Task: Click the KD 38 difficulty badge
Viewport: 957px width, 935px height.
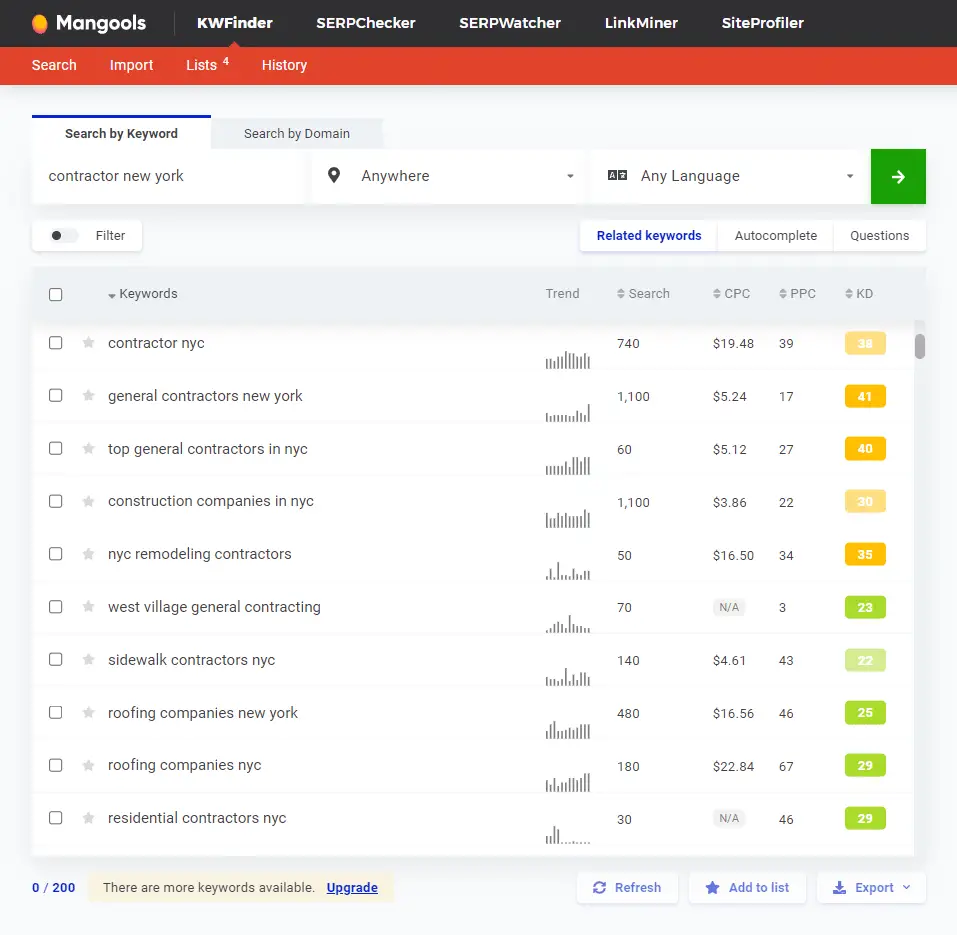Action: (865, 343)
